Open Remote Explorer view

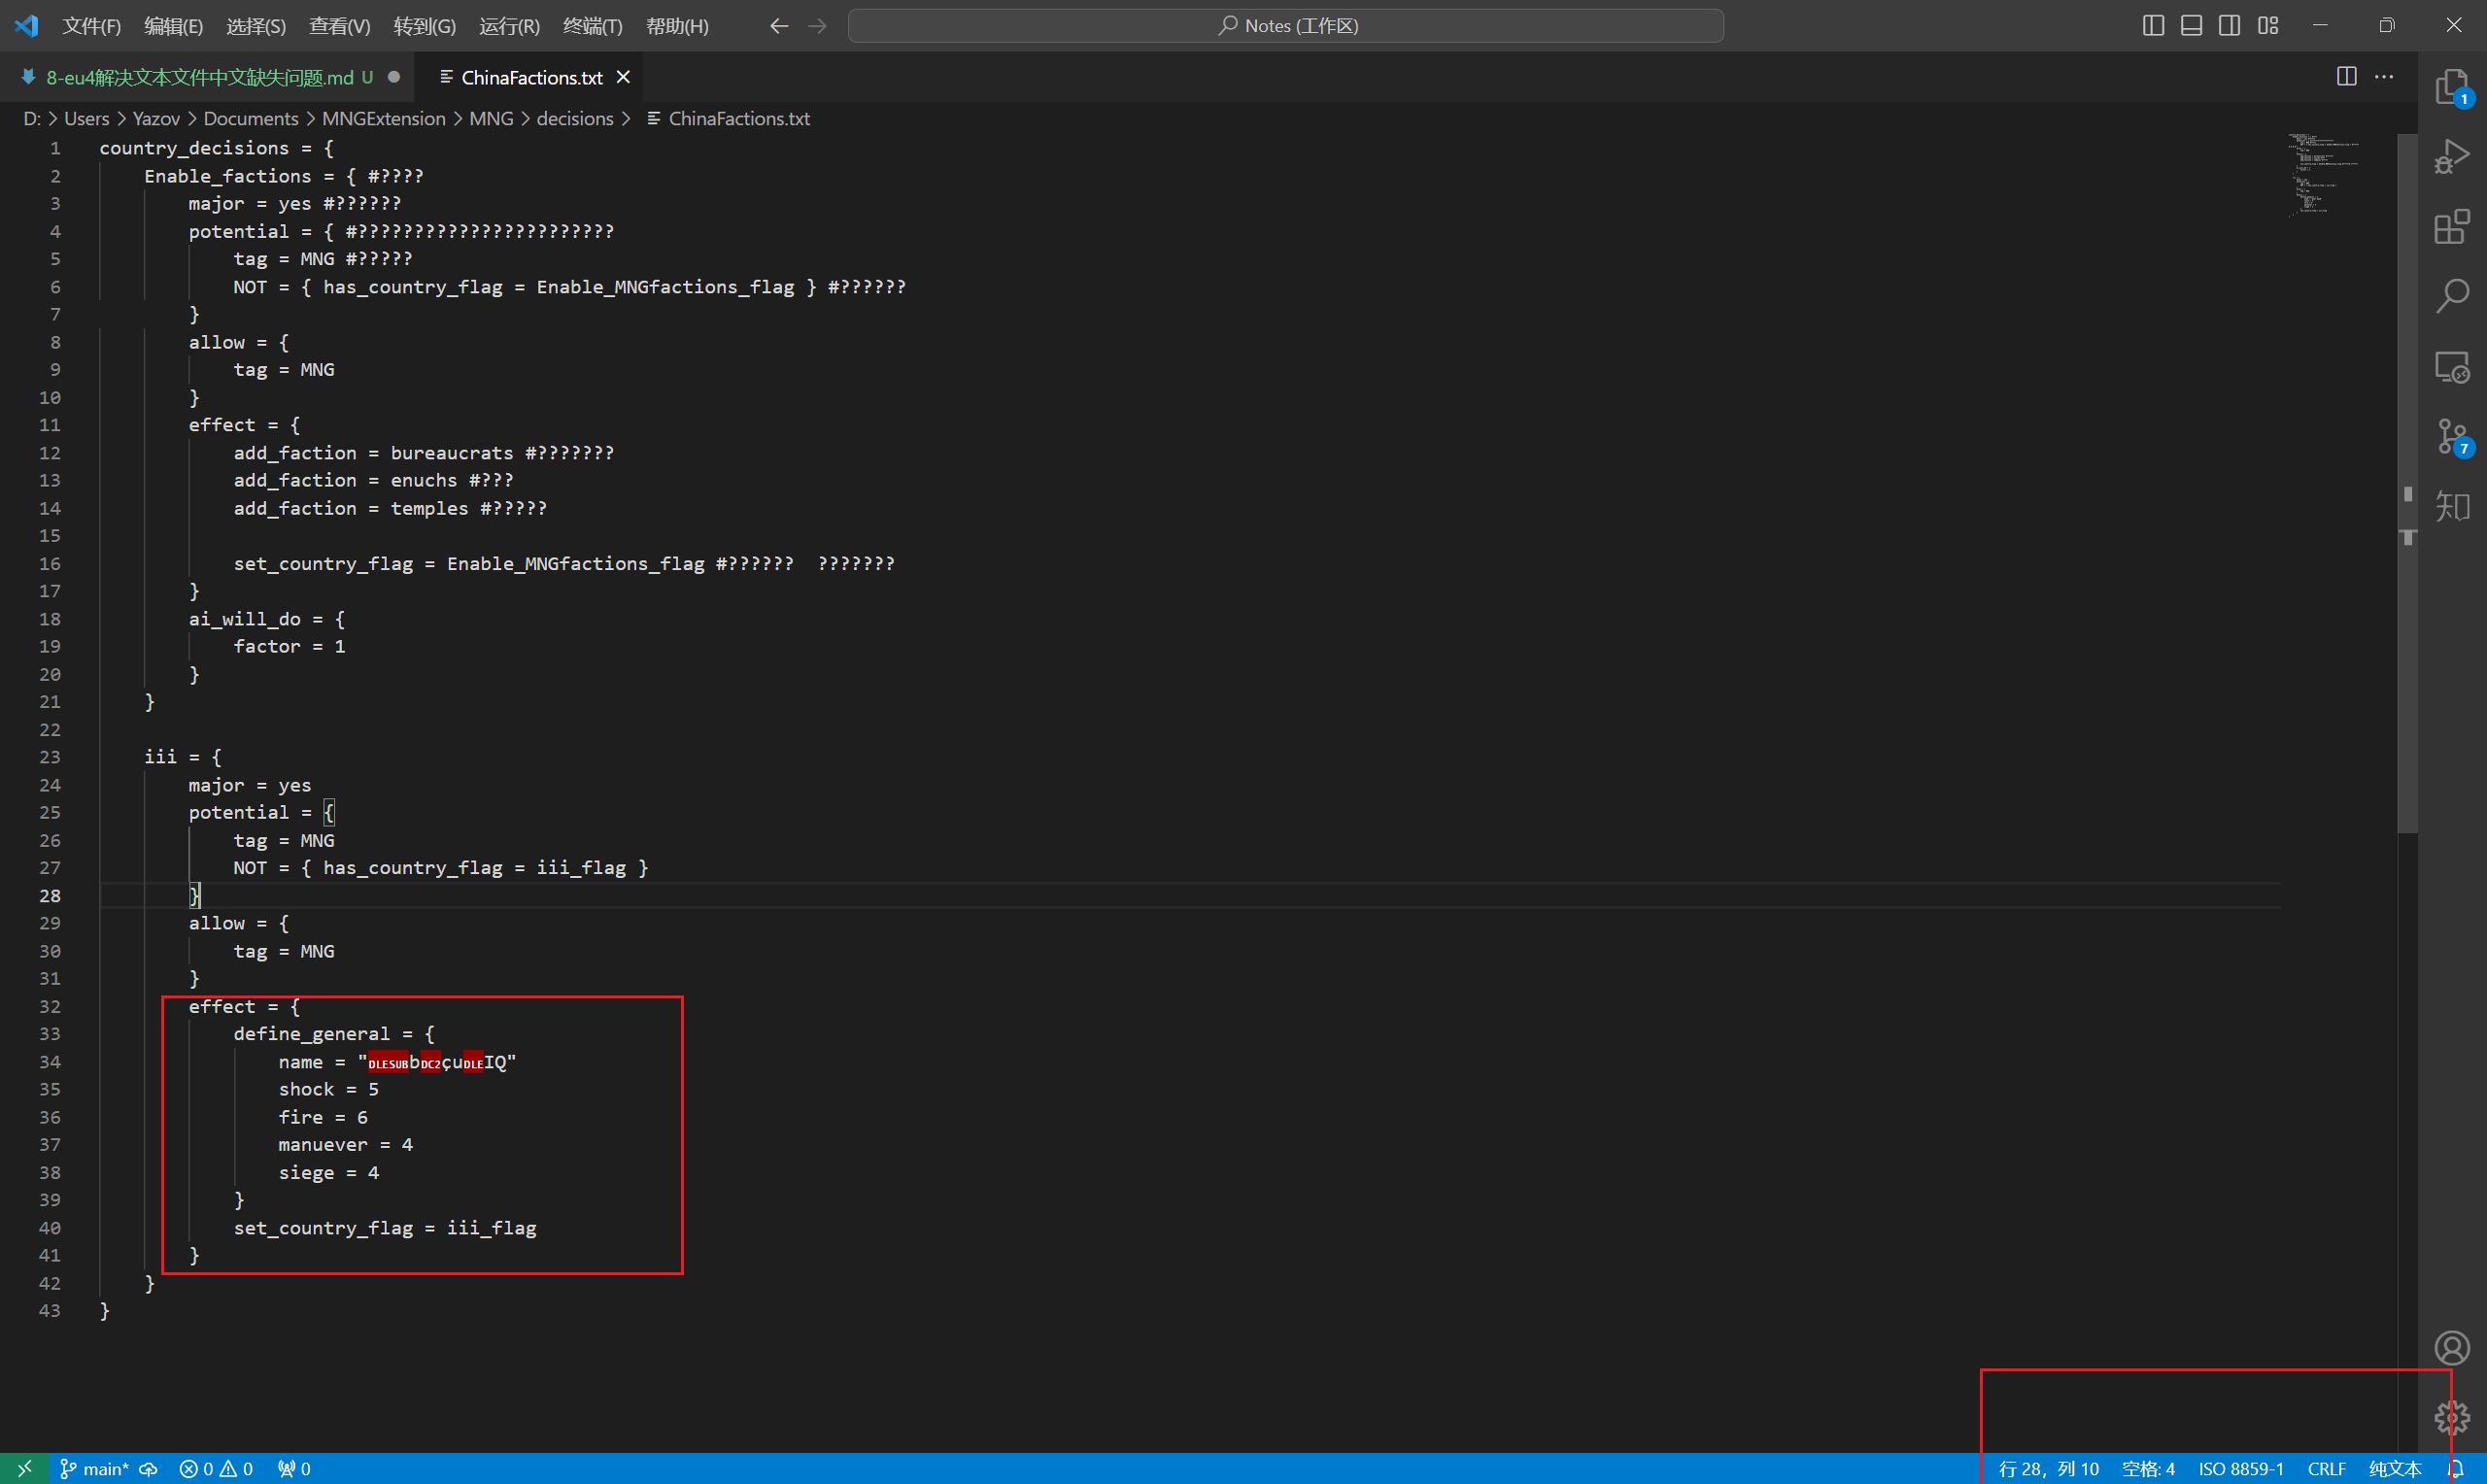(2452, 367)
